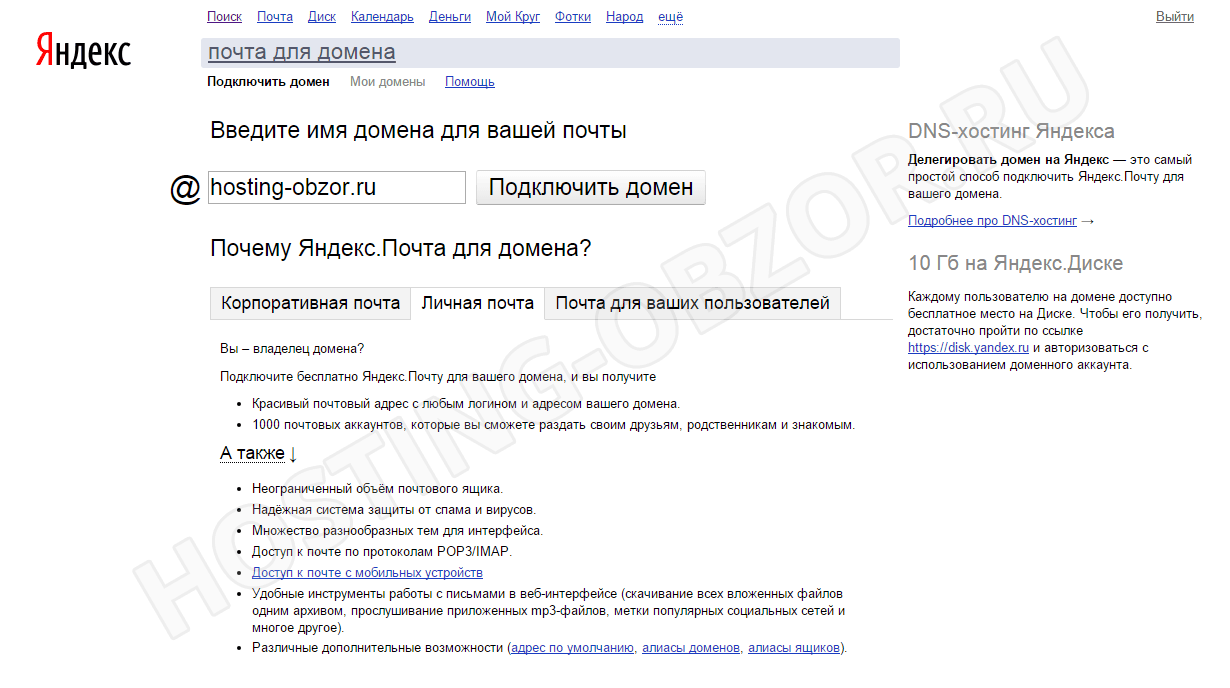Open https://disk.yandex.ru link
The width and height of the screenshot is (1230, 688).
[969, 348]
